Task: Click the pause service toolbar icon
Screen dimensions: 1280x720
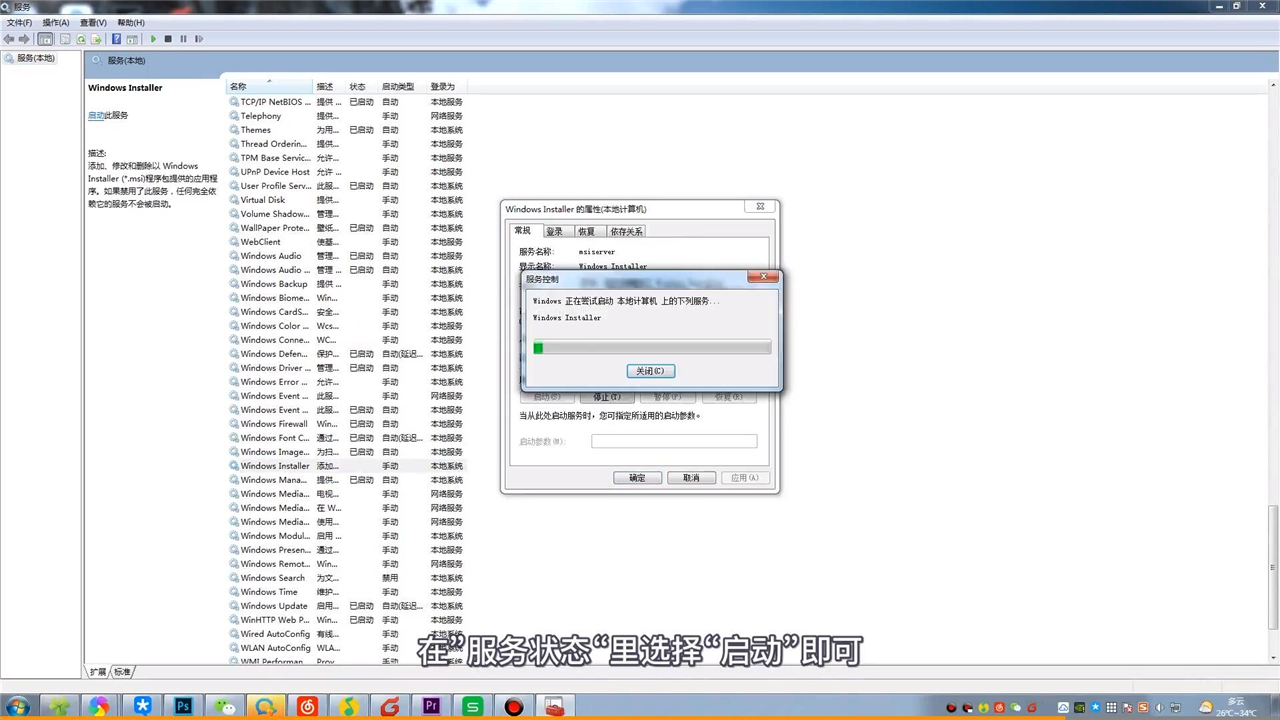Action: click(182, 39)
